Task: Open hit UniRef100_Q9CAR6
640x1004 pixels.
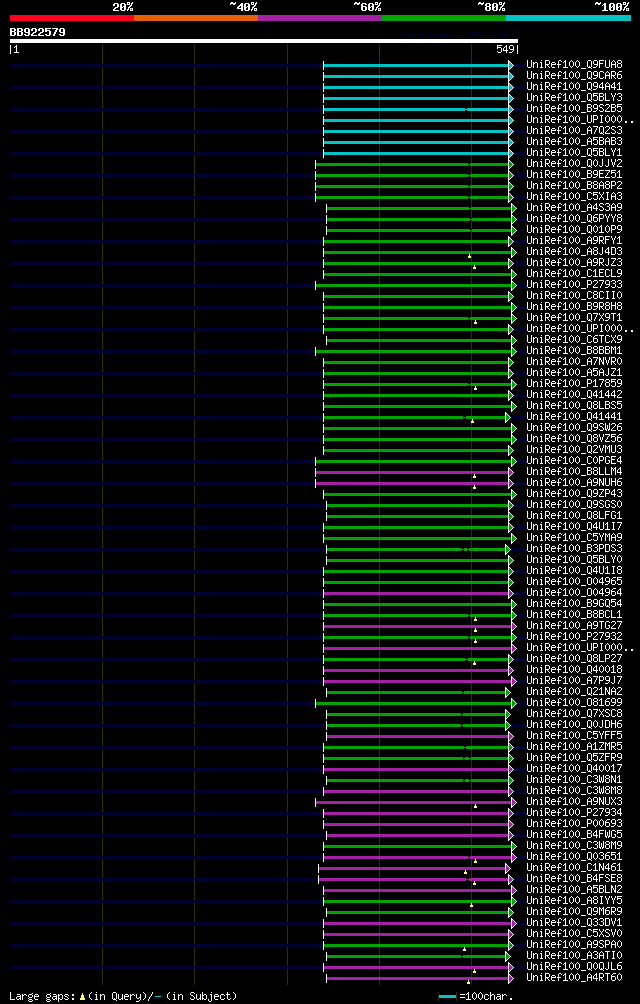Action: coord(574,76)
